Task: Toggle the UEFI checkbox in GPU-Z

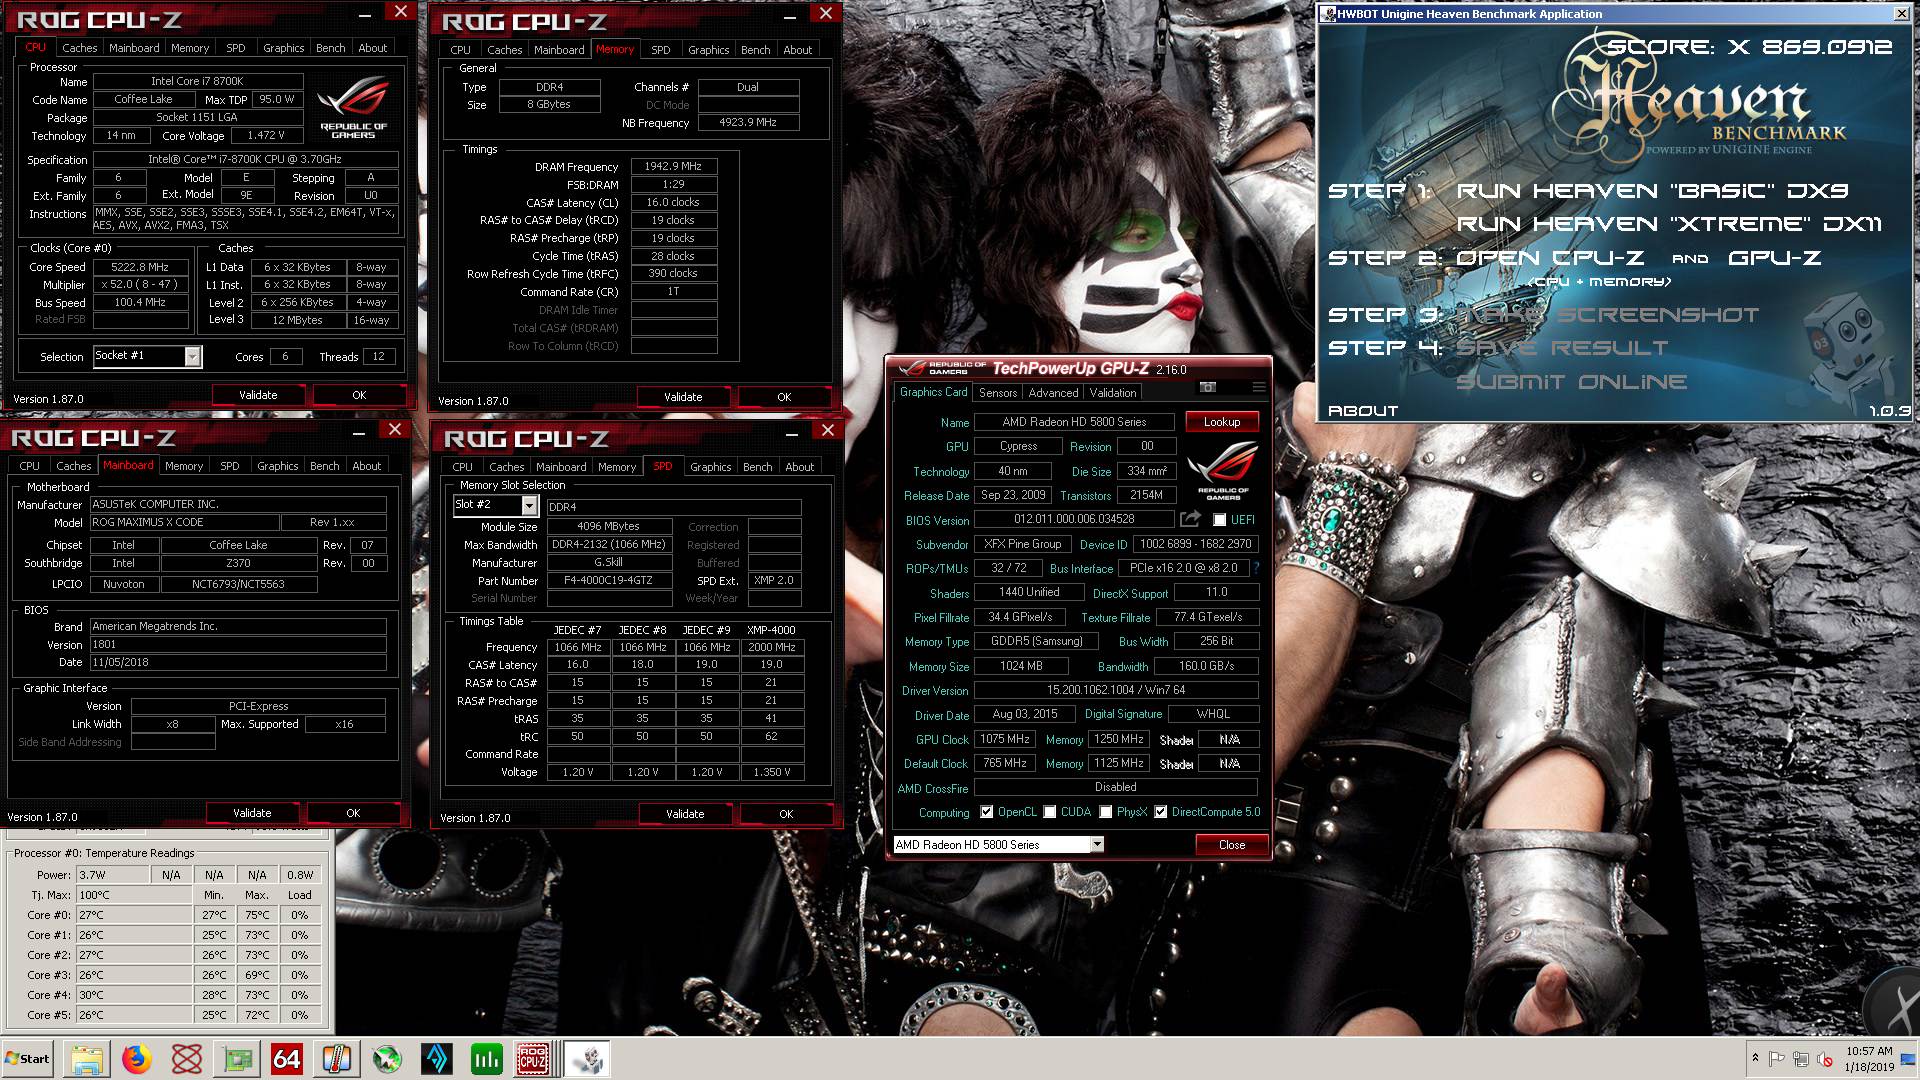Action: pos(1219,520)
